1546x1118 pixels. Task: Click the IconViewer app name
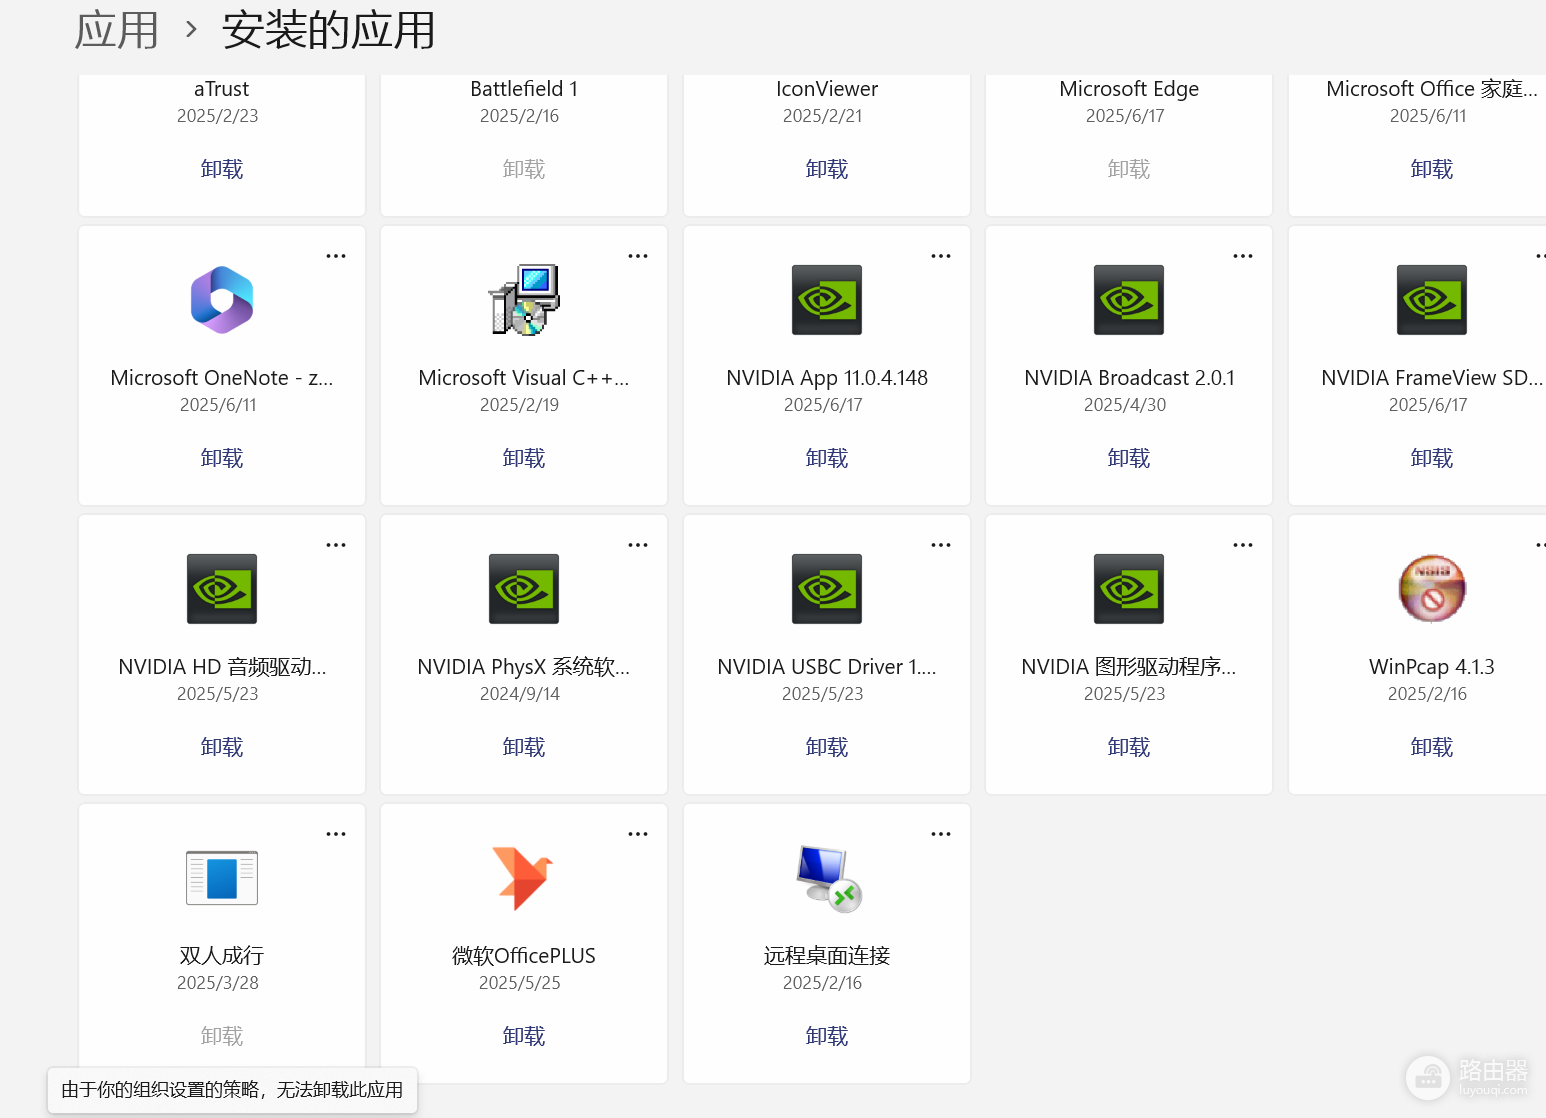[827, 89]
